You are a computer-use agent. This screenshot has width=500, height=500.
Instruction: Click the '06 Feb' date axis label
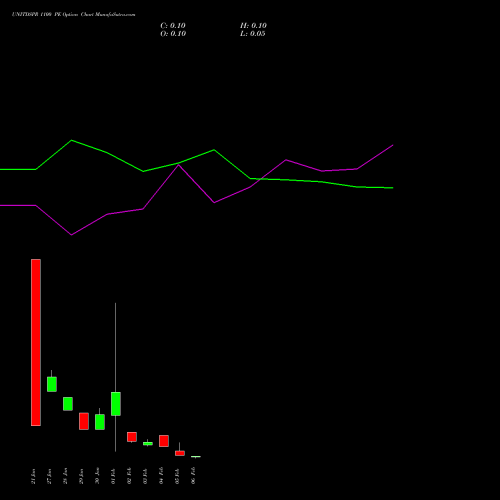(193, 476)
